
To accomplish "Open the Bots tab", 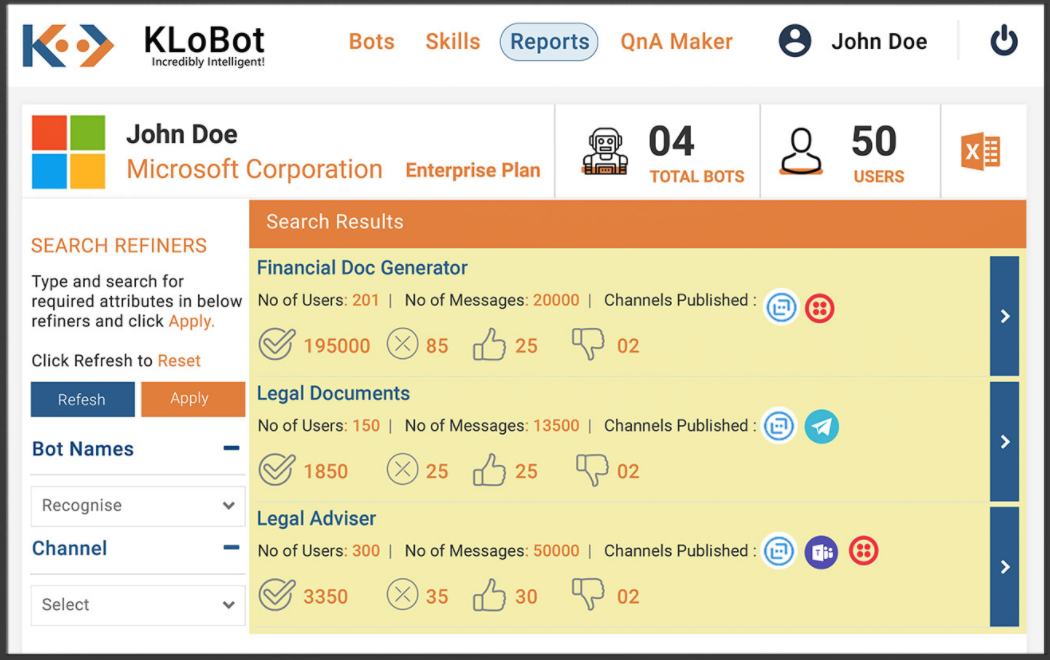I will [x=372, y=42].
